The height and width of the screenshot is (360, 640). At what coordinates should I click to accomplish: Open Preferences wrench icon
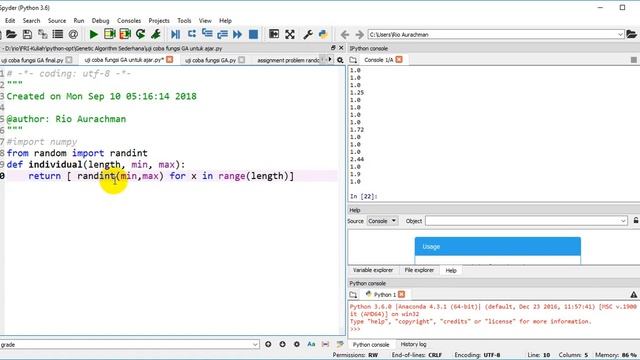tap(308, 34)
